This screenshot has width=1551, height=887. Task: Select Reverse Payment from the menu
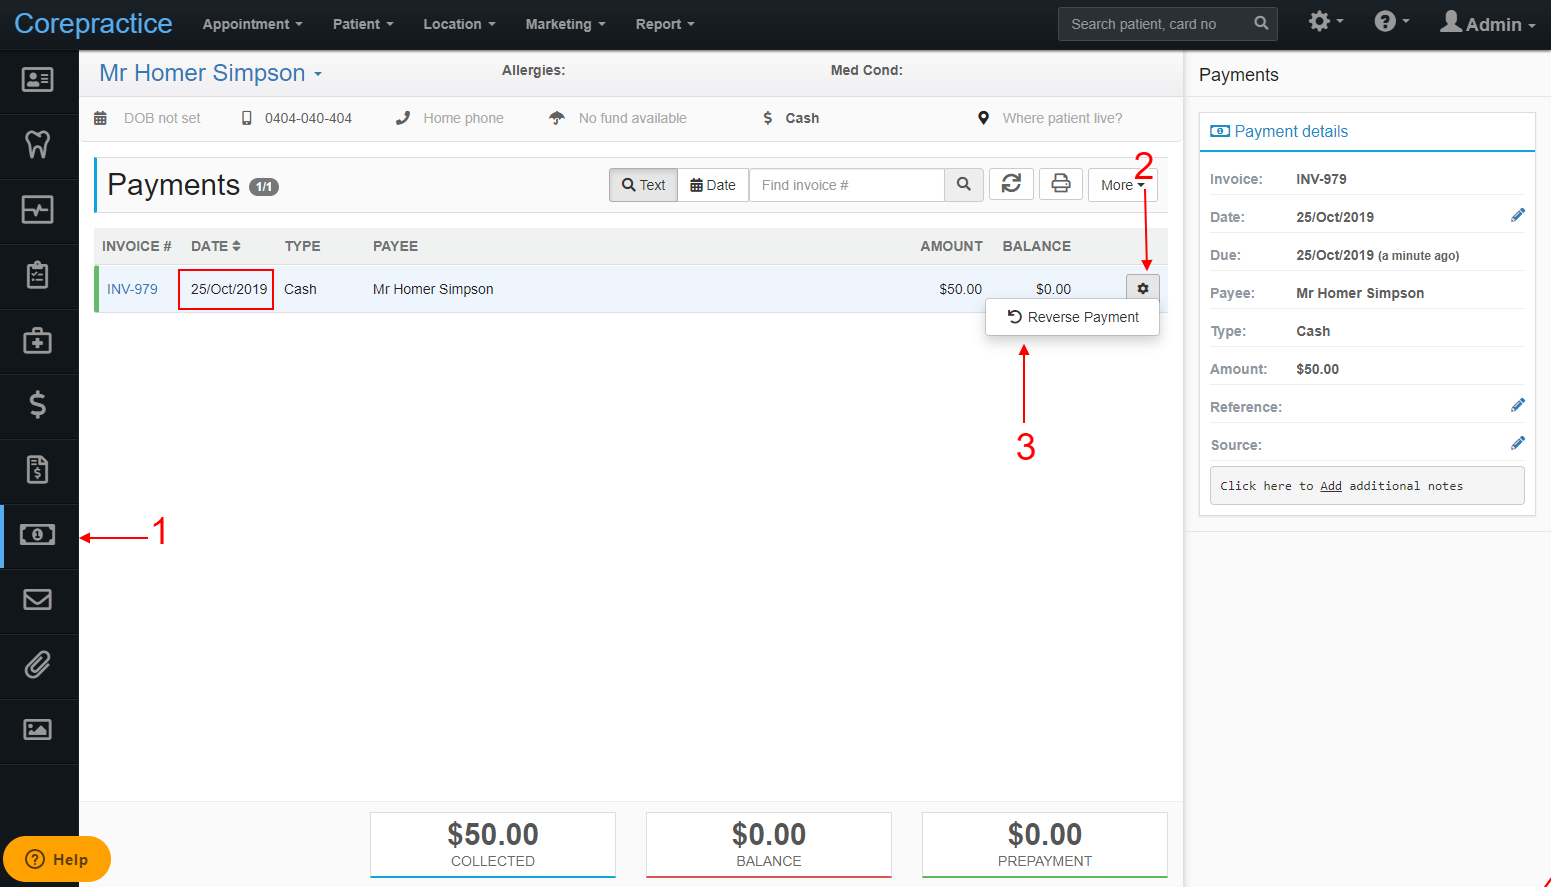(x=1073, y=317)
